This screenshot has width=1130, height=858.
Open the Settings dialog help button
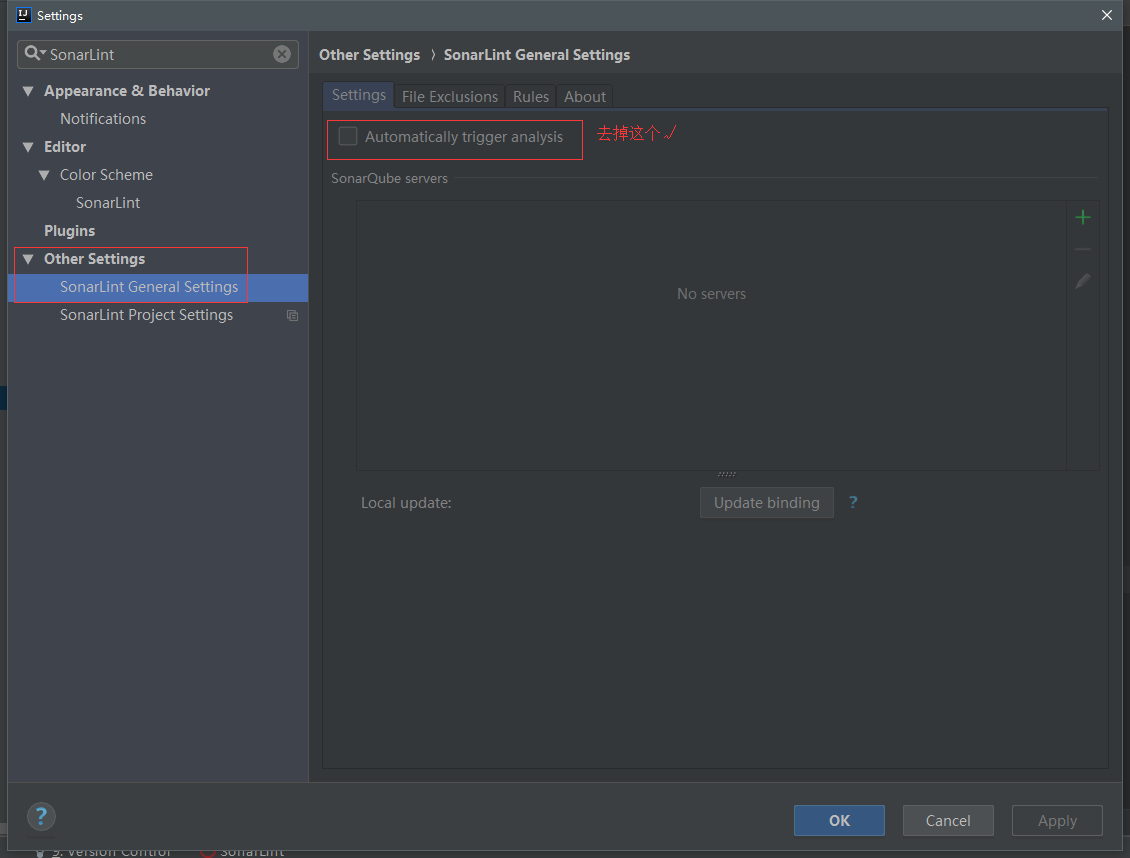[41, 816]
